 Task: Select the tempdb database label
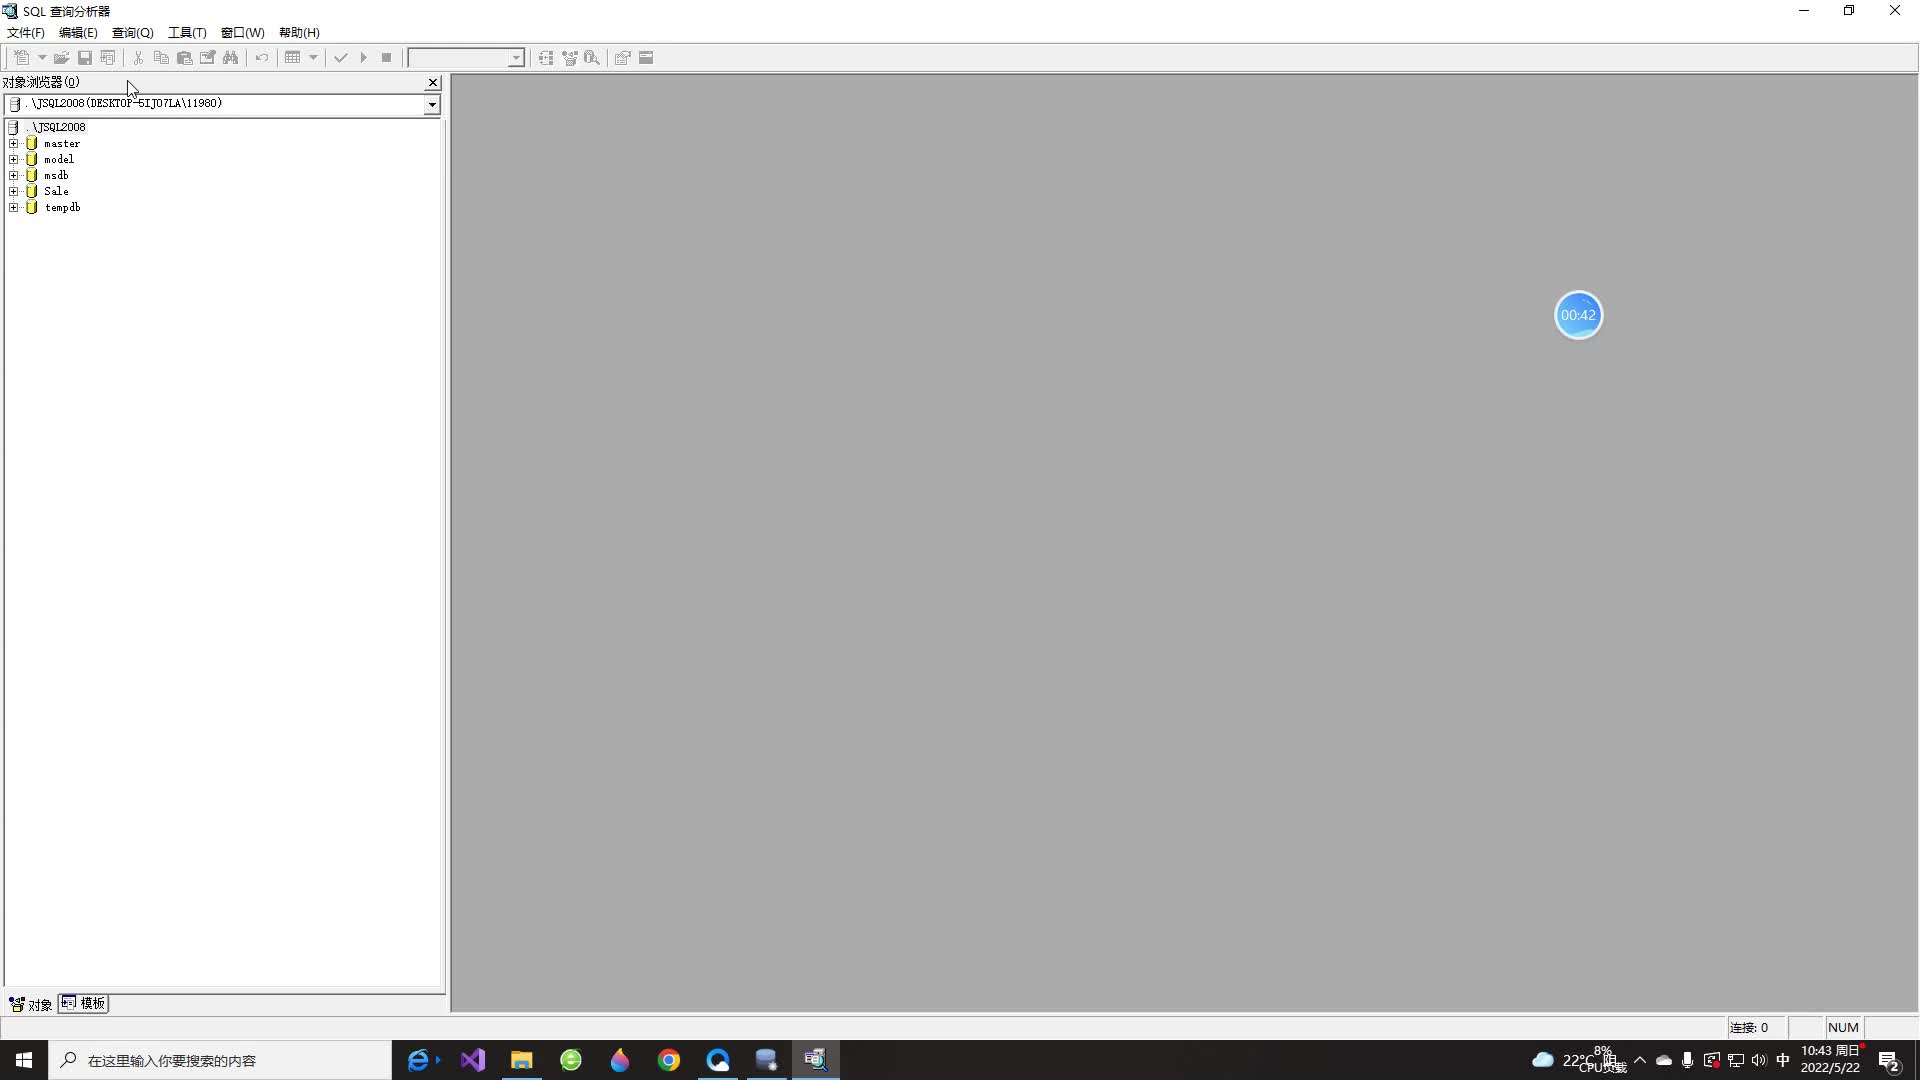tap(62, 207)
